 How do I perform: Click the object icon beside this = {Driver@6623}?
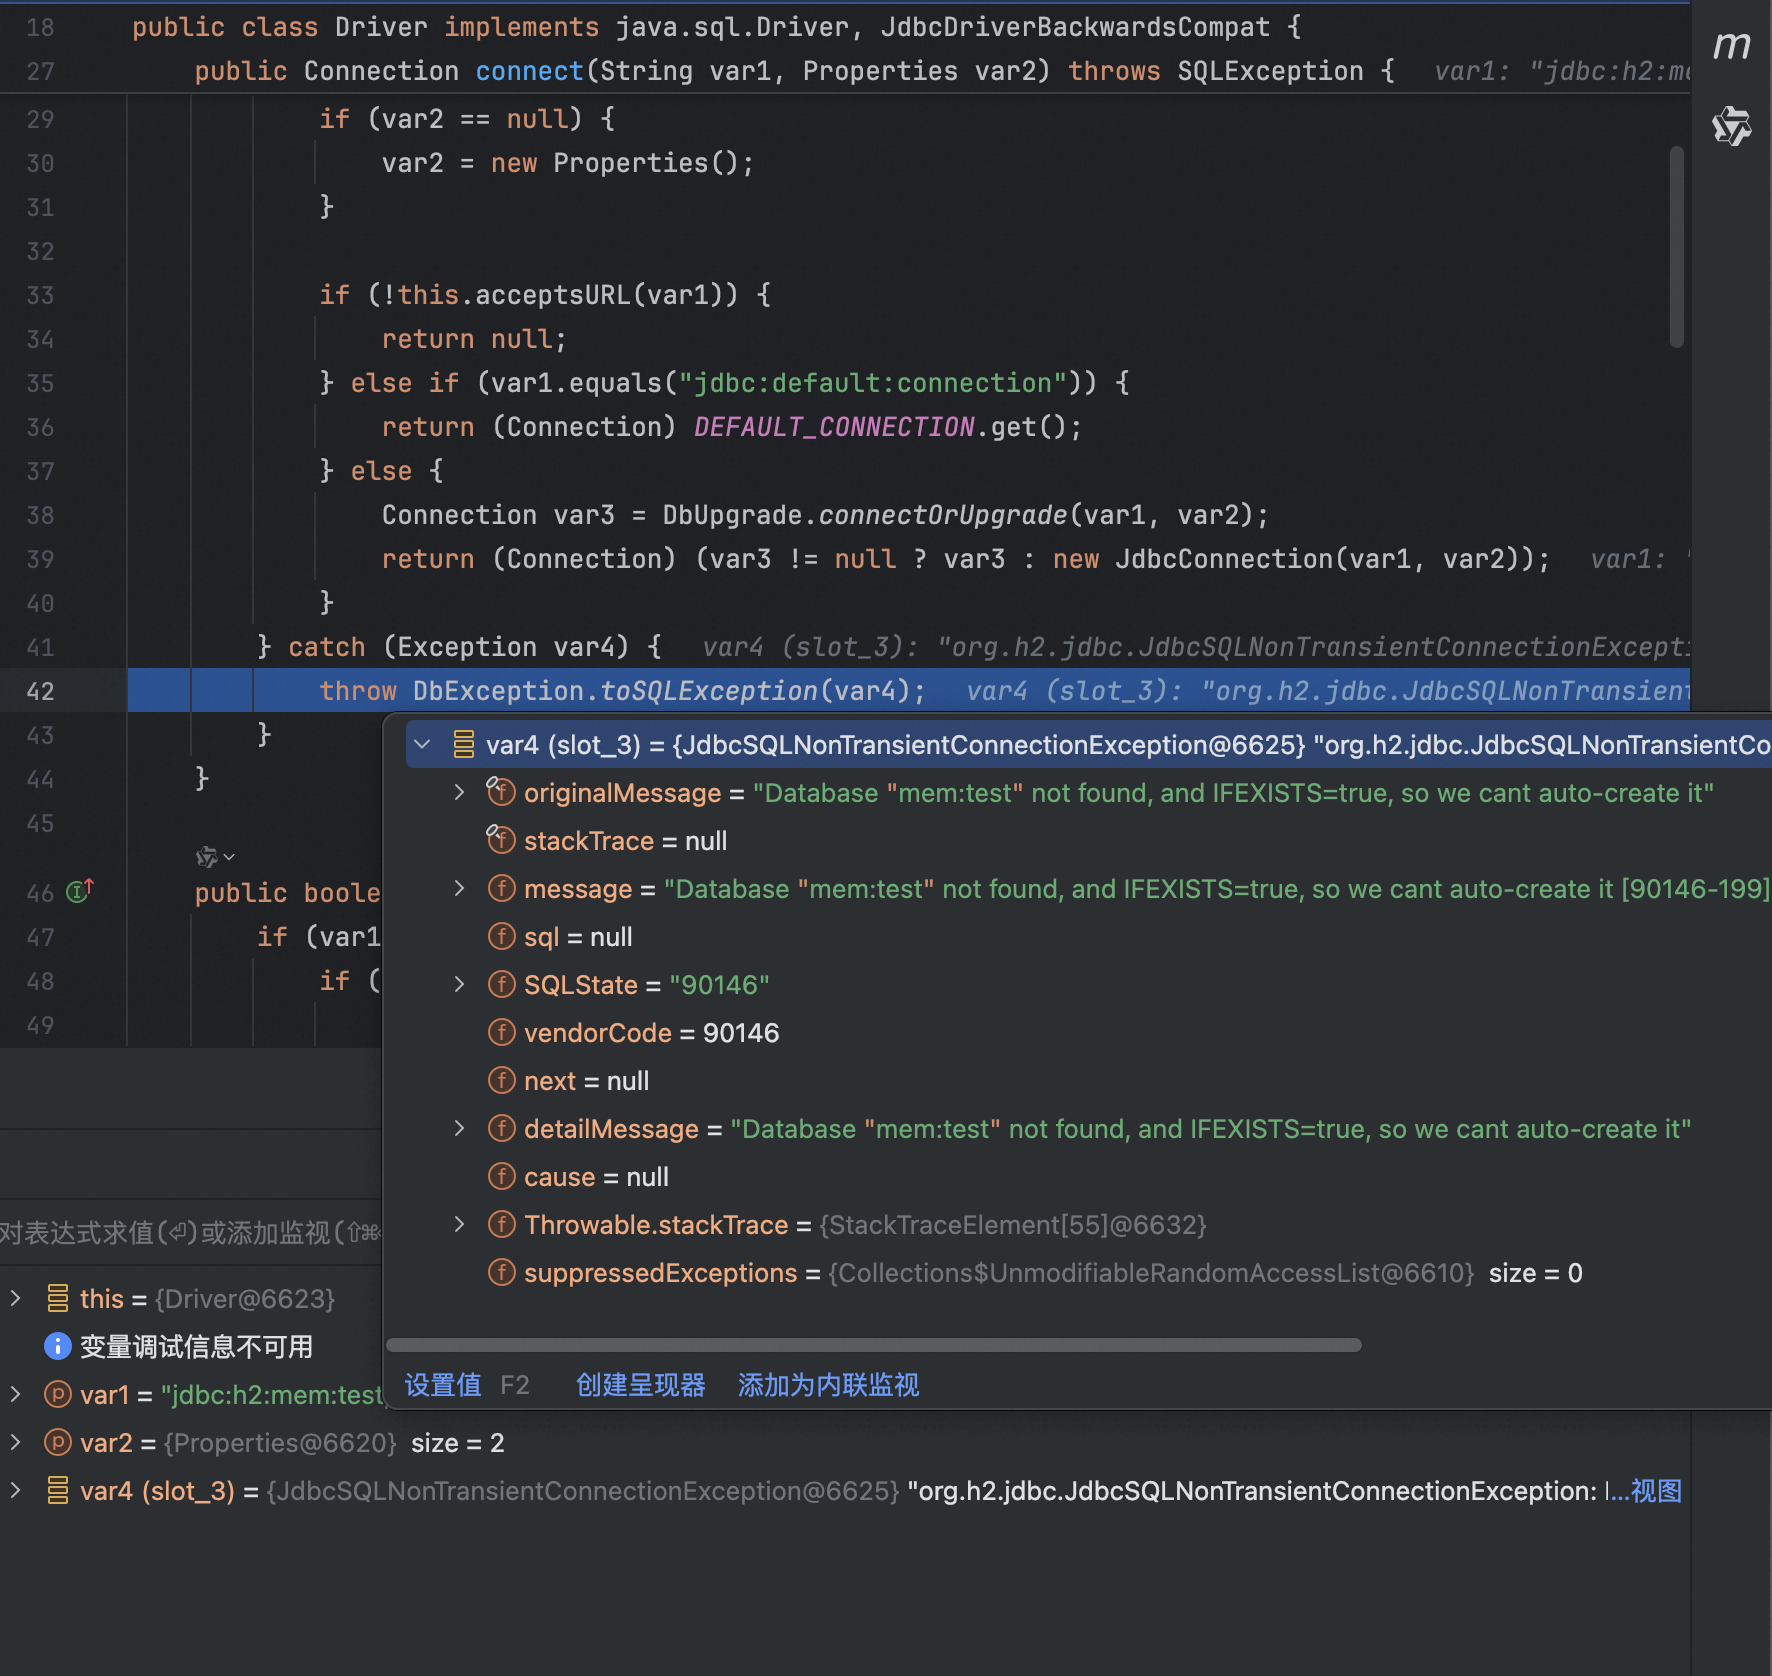click(x=58, y=1298)
